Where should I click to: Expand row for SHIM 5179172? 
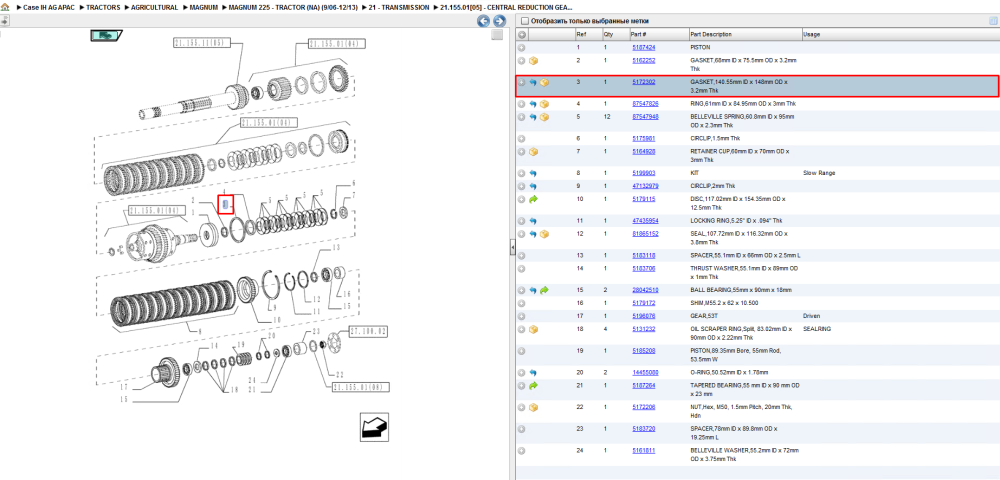(521, 303)
